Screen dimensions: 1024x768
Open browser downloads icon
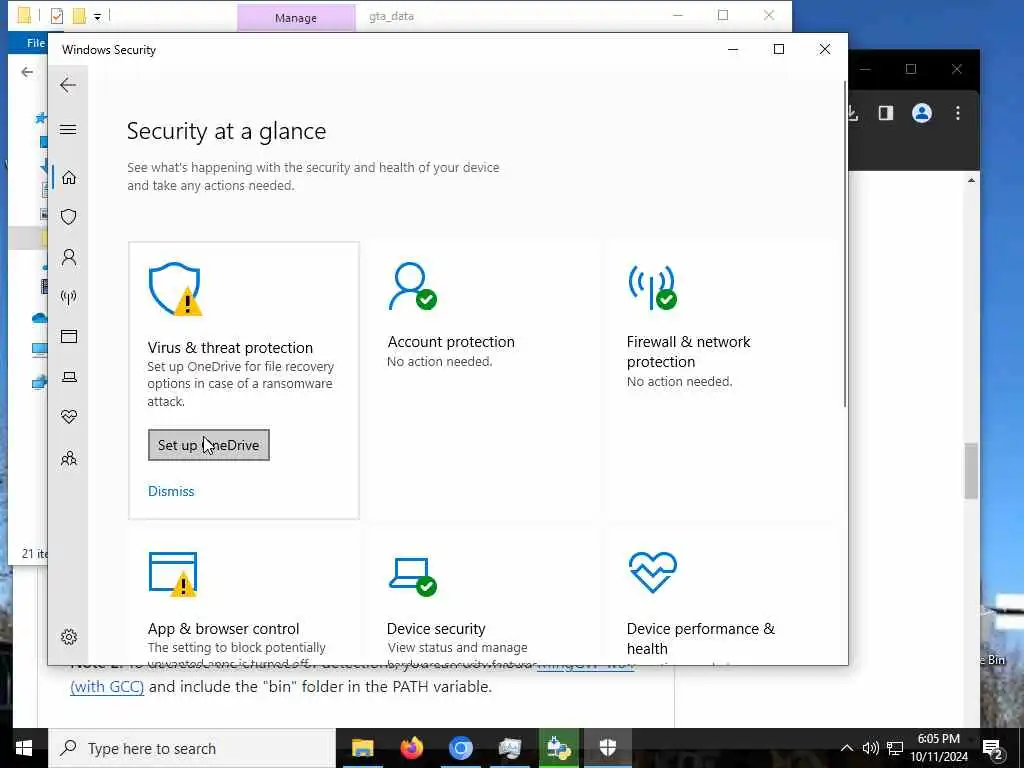coord(853,113)
